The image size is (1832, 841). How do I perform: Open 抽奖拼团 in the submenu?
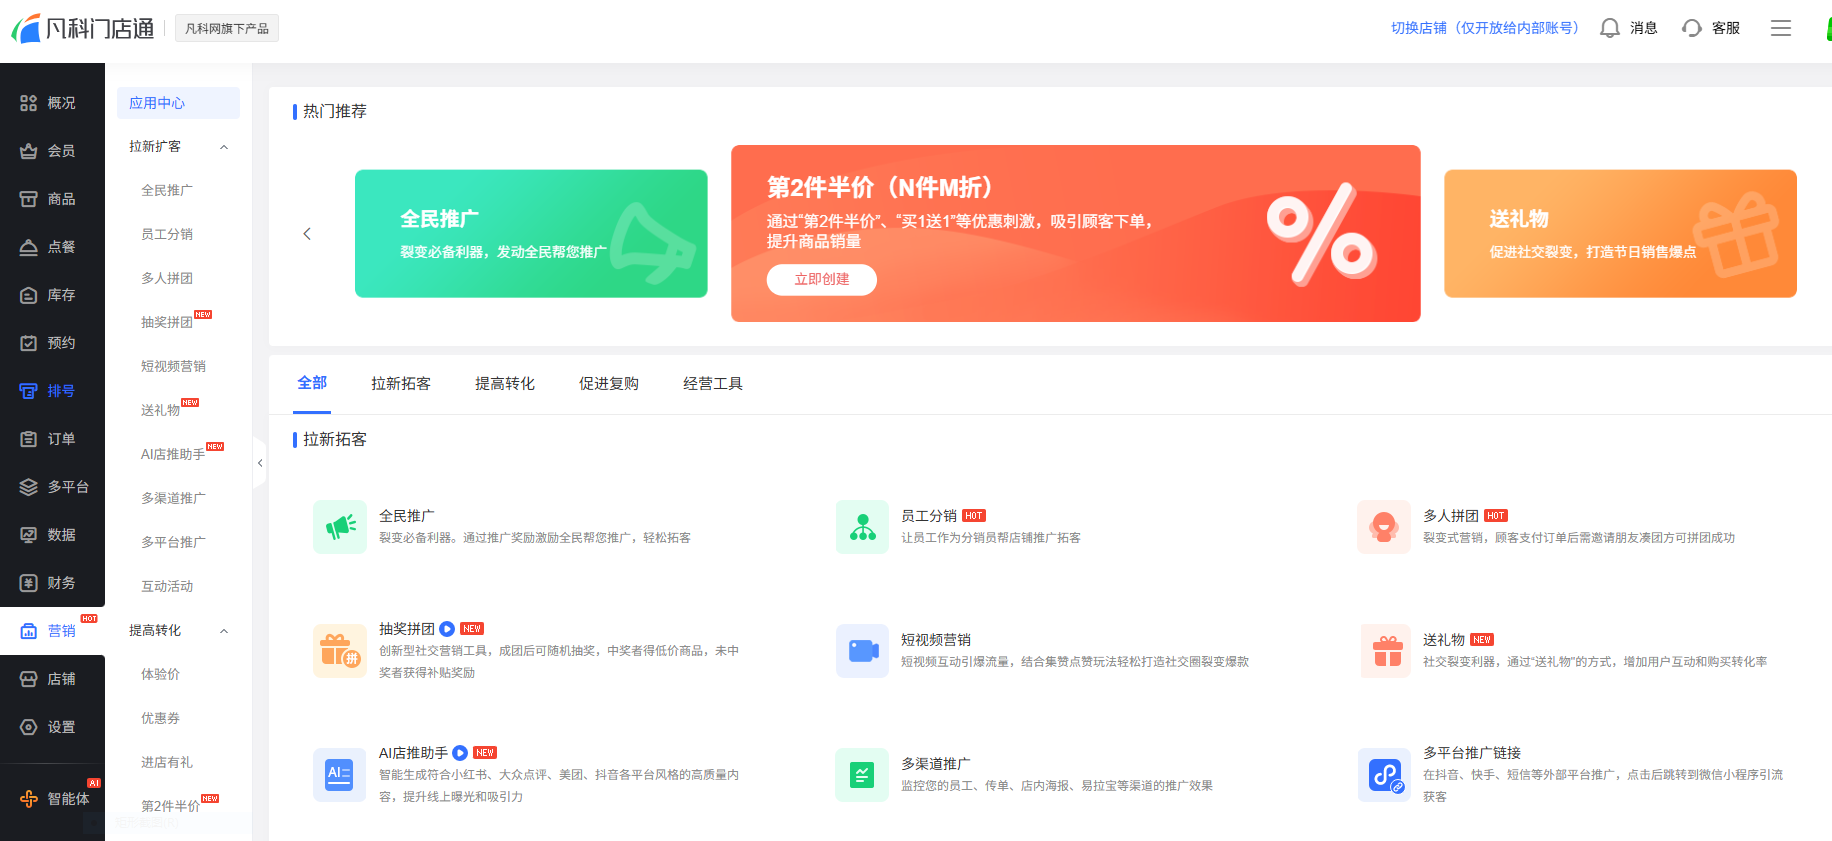click(167, 323)
